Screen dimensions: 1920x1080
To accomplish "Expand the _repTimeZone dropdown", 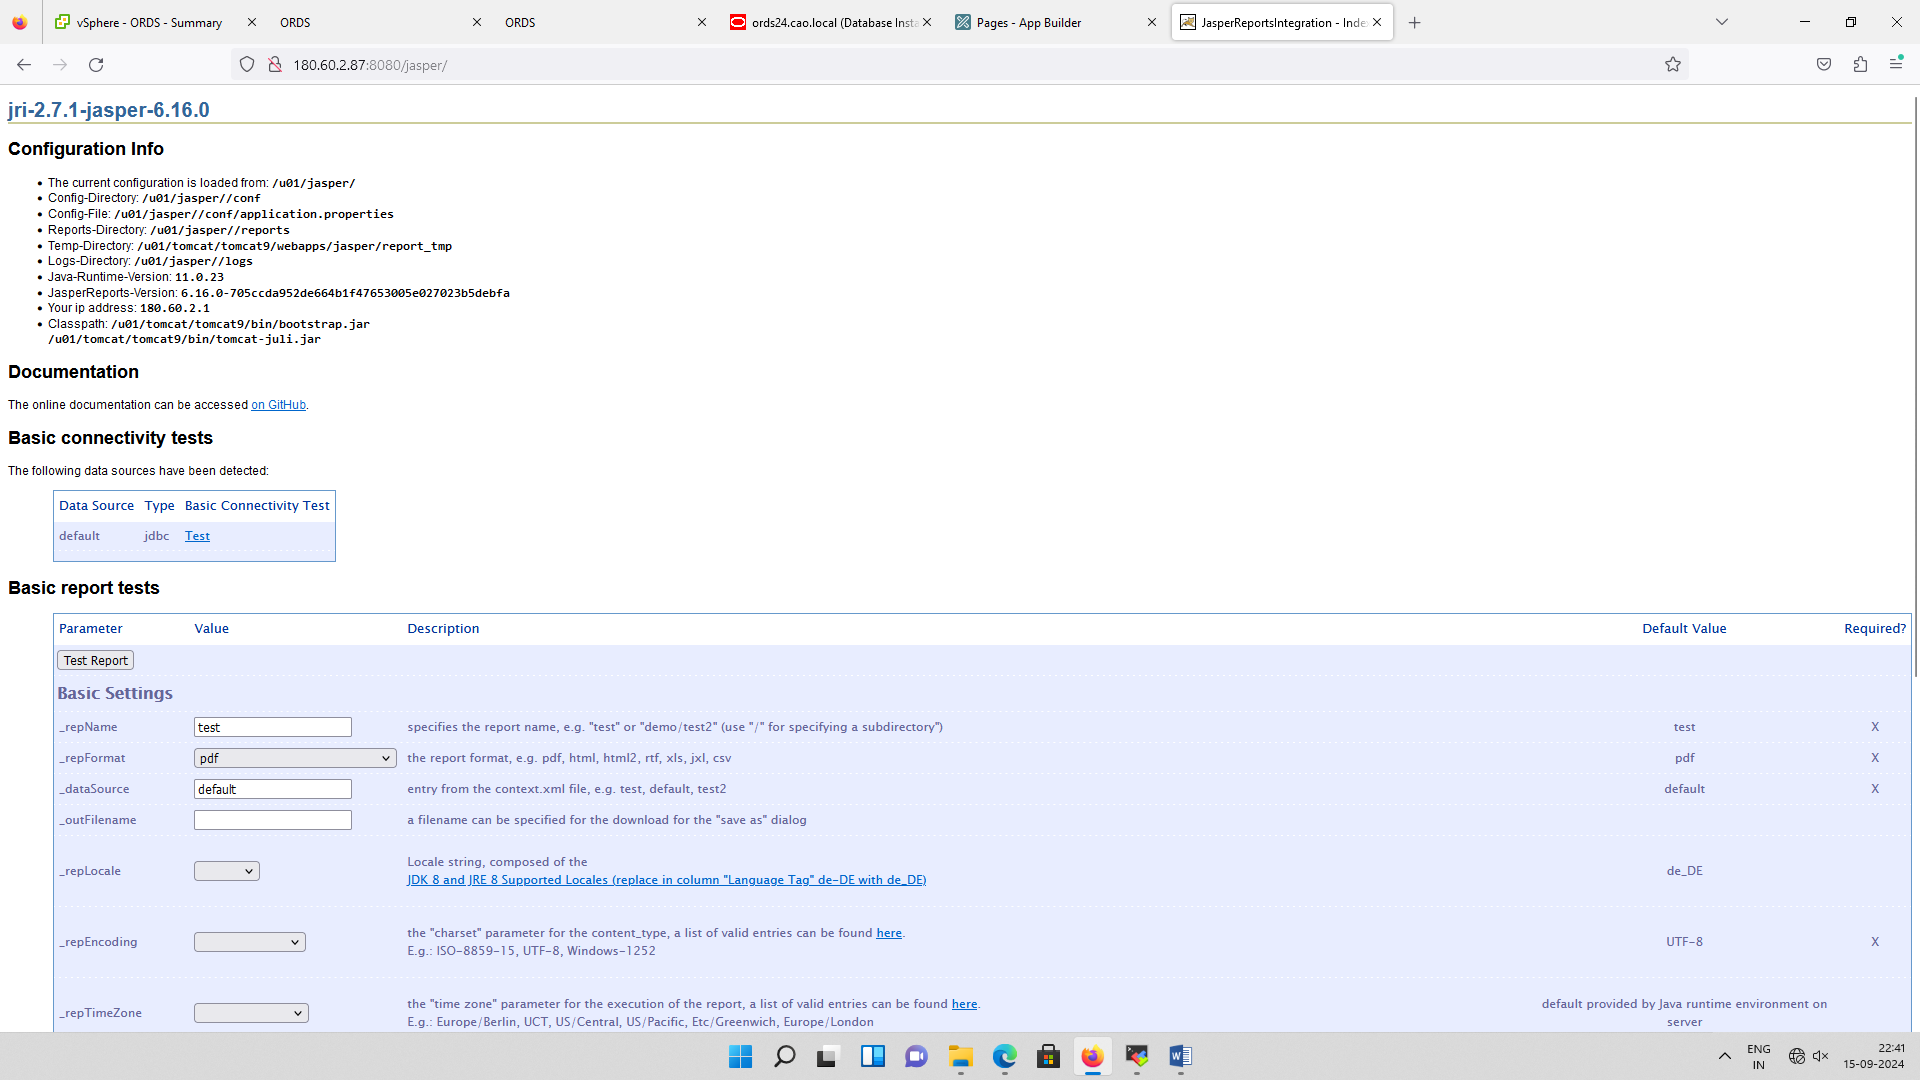I will tap(251, 1013).
